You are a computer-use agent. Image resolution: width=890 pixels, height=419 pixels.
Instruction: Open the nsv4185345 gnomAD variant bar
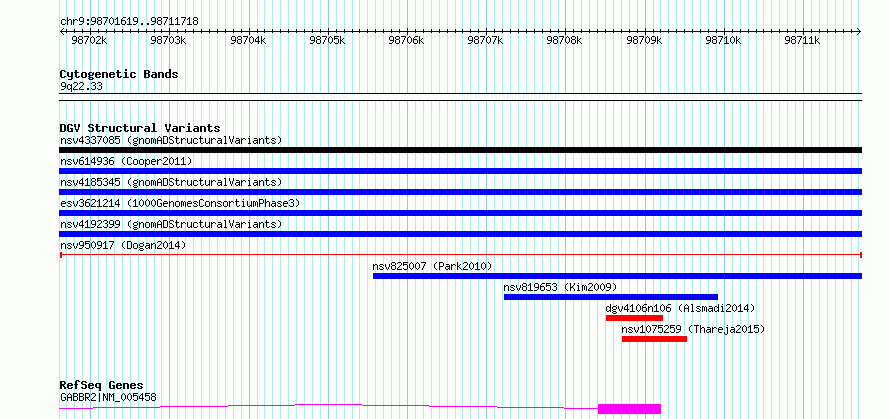click(460, 192)
